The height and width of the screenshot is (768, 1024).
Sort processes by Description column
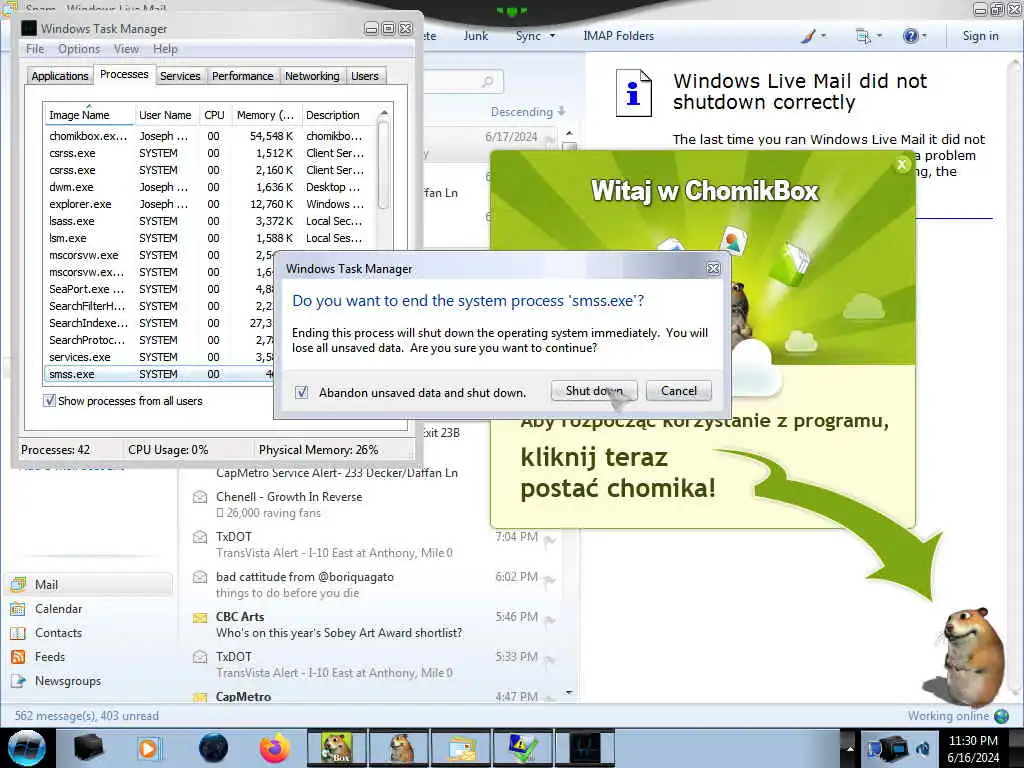[x=338, y=115]
